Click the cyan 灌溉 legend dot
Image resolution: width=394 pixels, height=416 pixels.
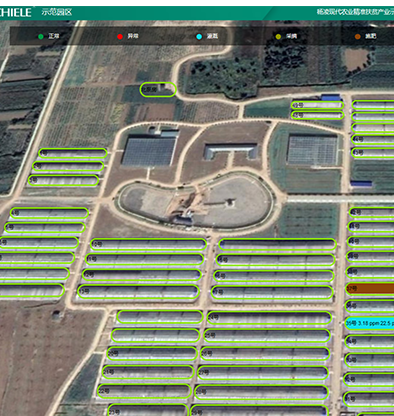pos(199,36)
